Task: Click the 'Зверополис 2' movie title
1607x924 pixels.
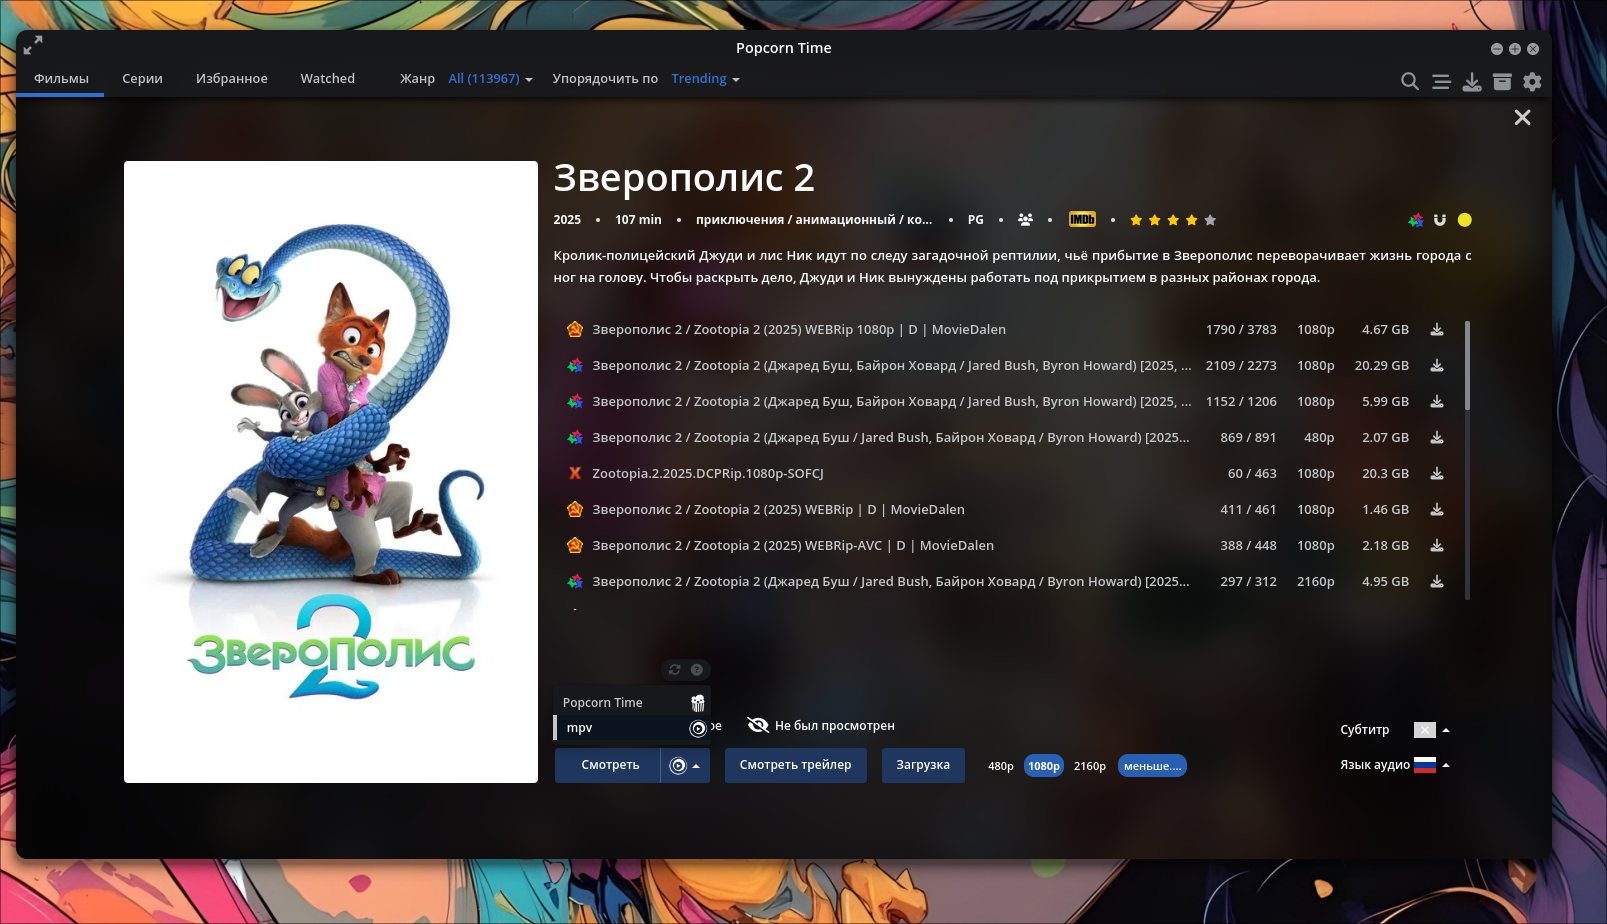Action: [684, 178]
